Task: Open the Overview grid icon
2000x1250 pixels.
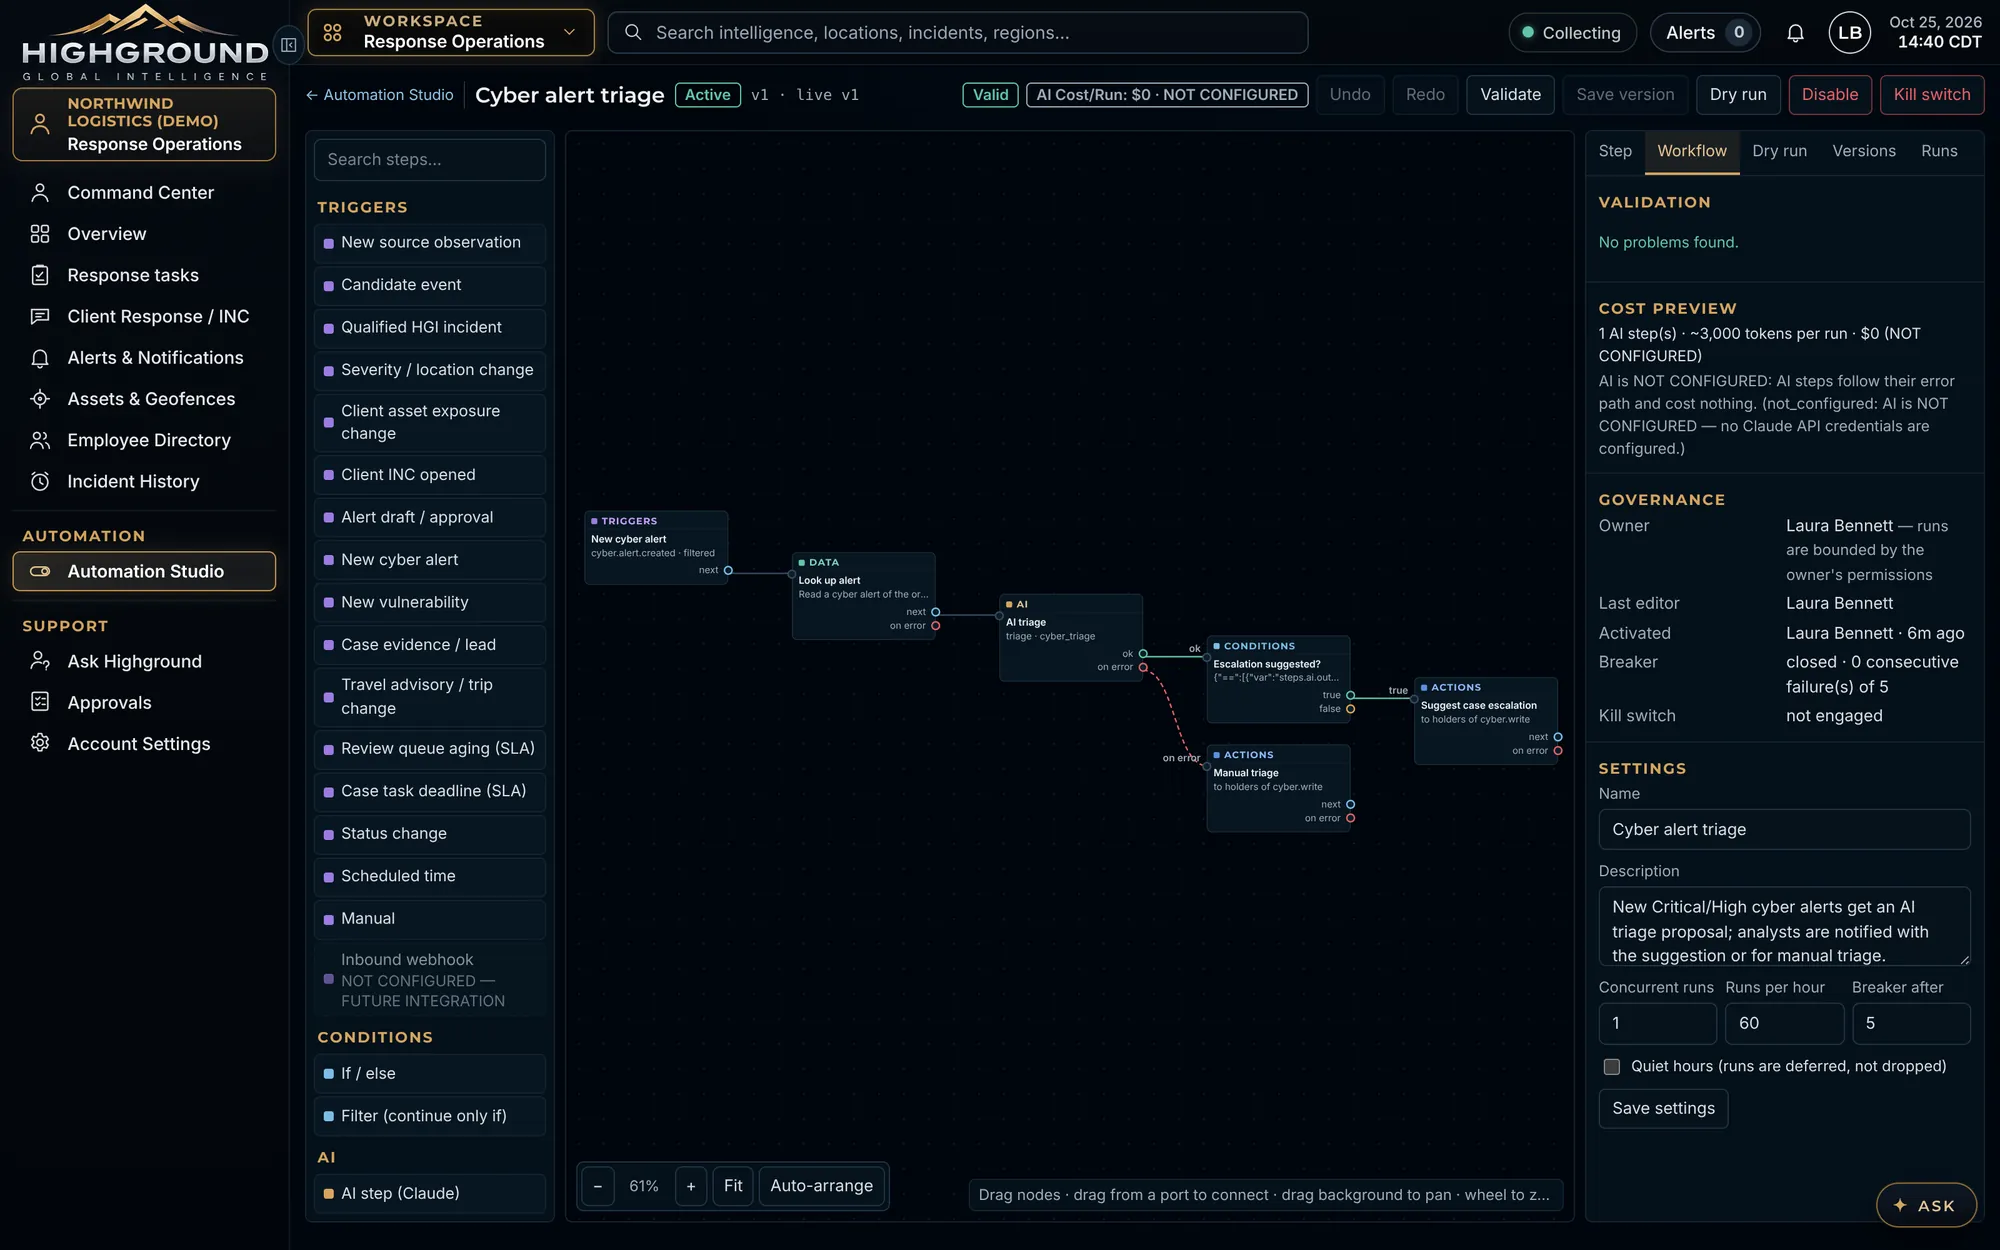Action: [x=40, y=234]
